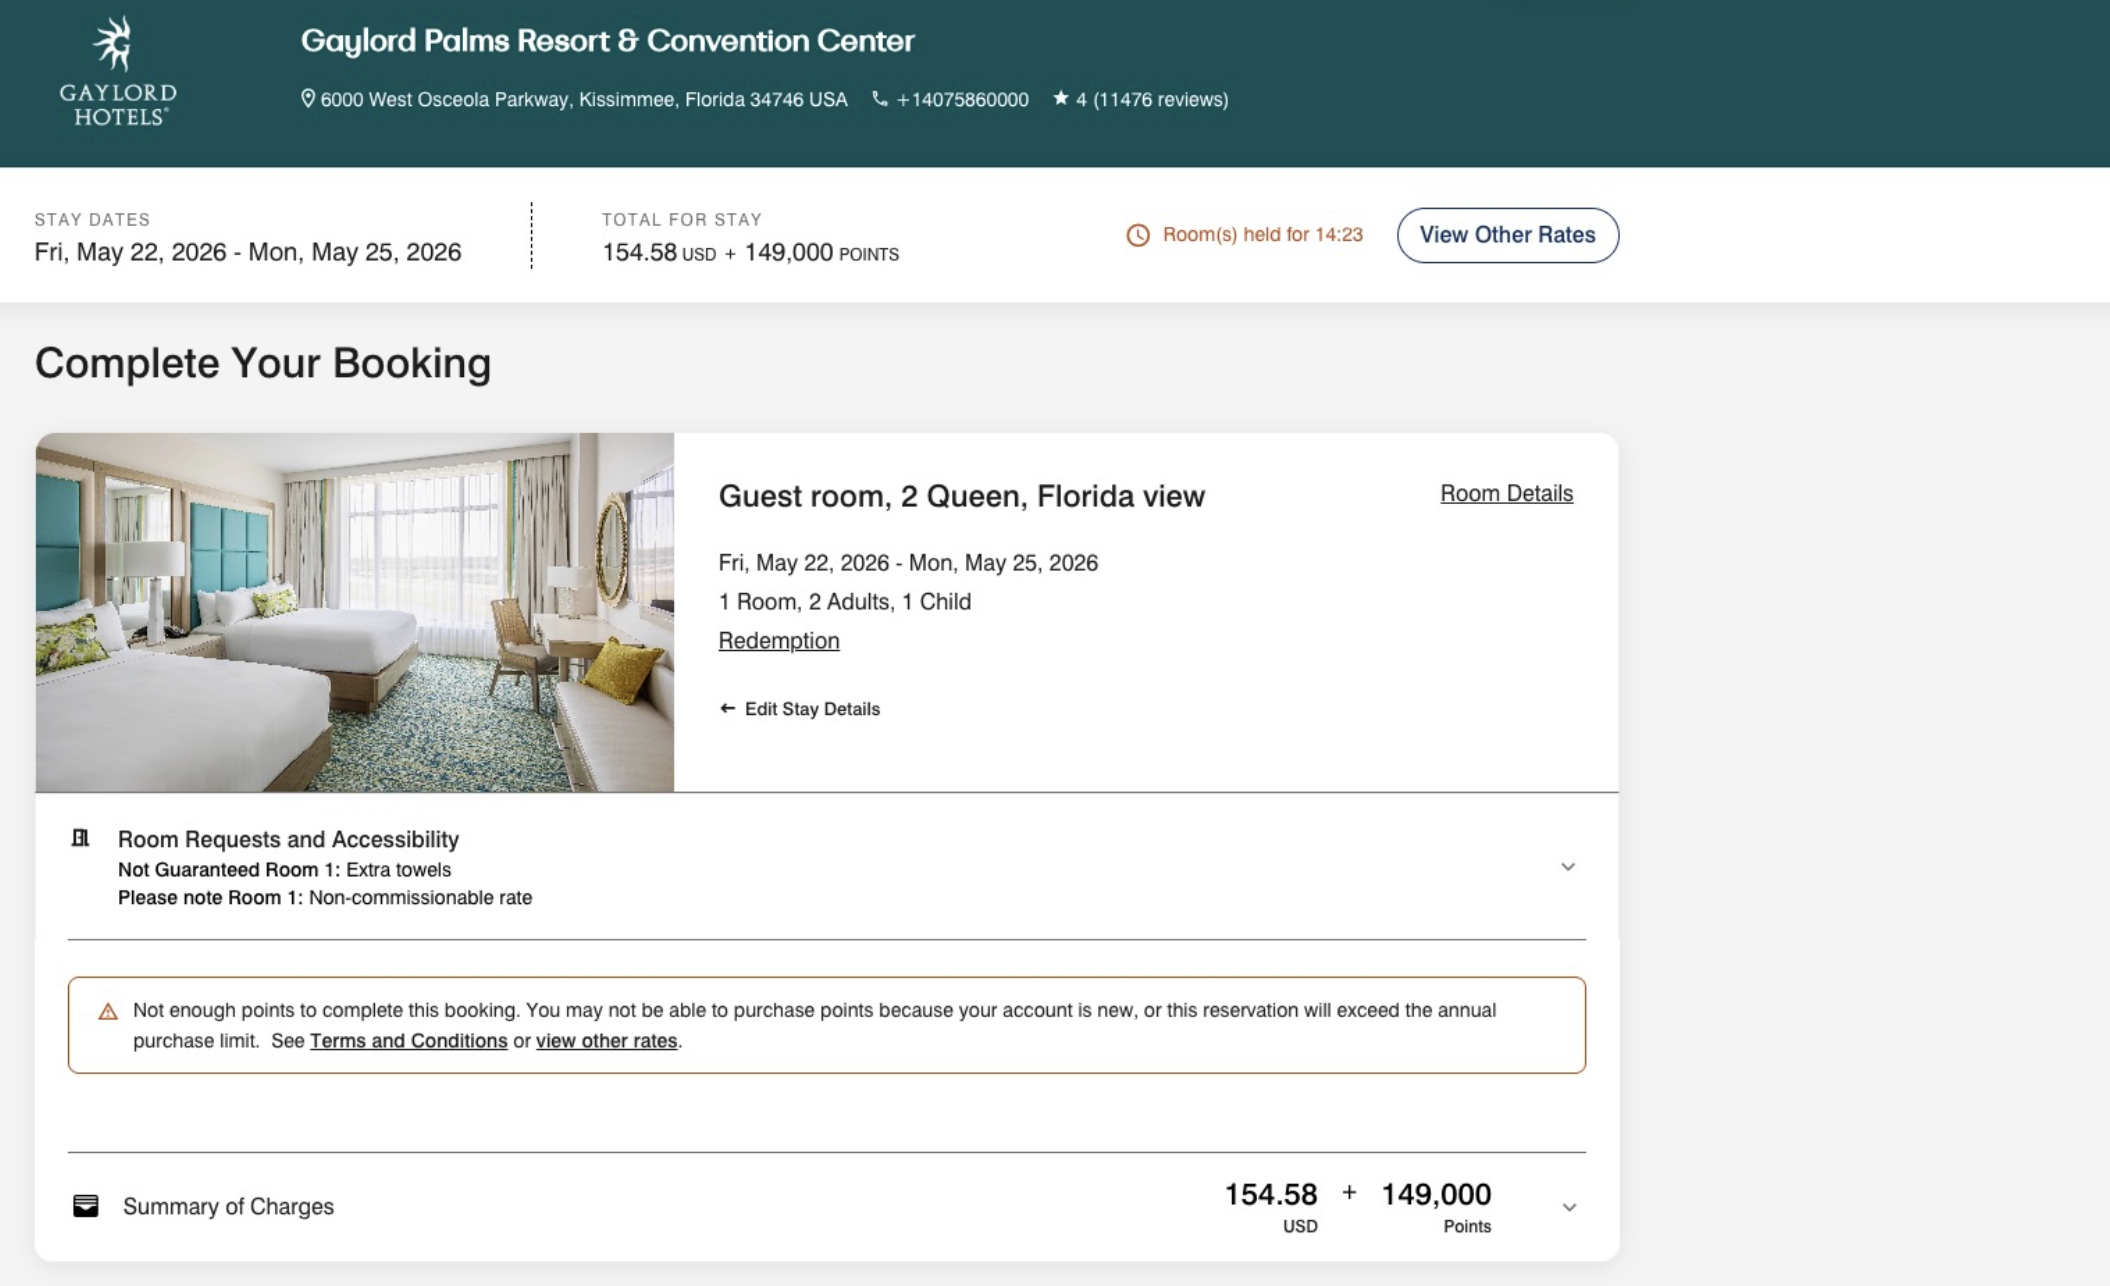
Task: Click the hotel address text
Action: (x=583, y=100)
